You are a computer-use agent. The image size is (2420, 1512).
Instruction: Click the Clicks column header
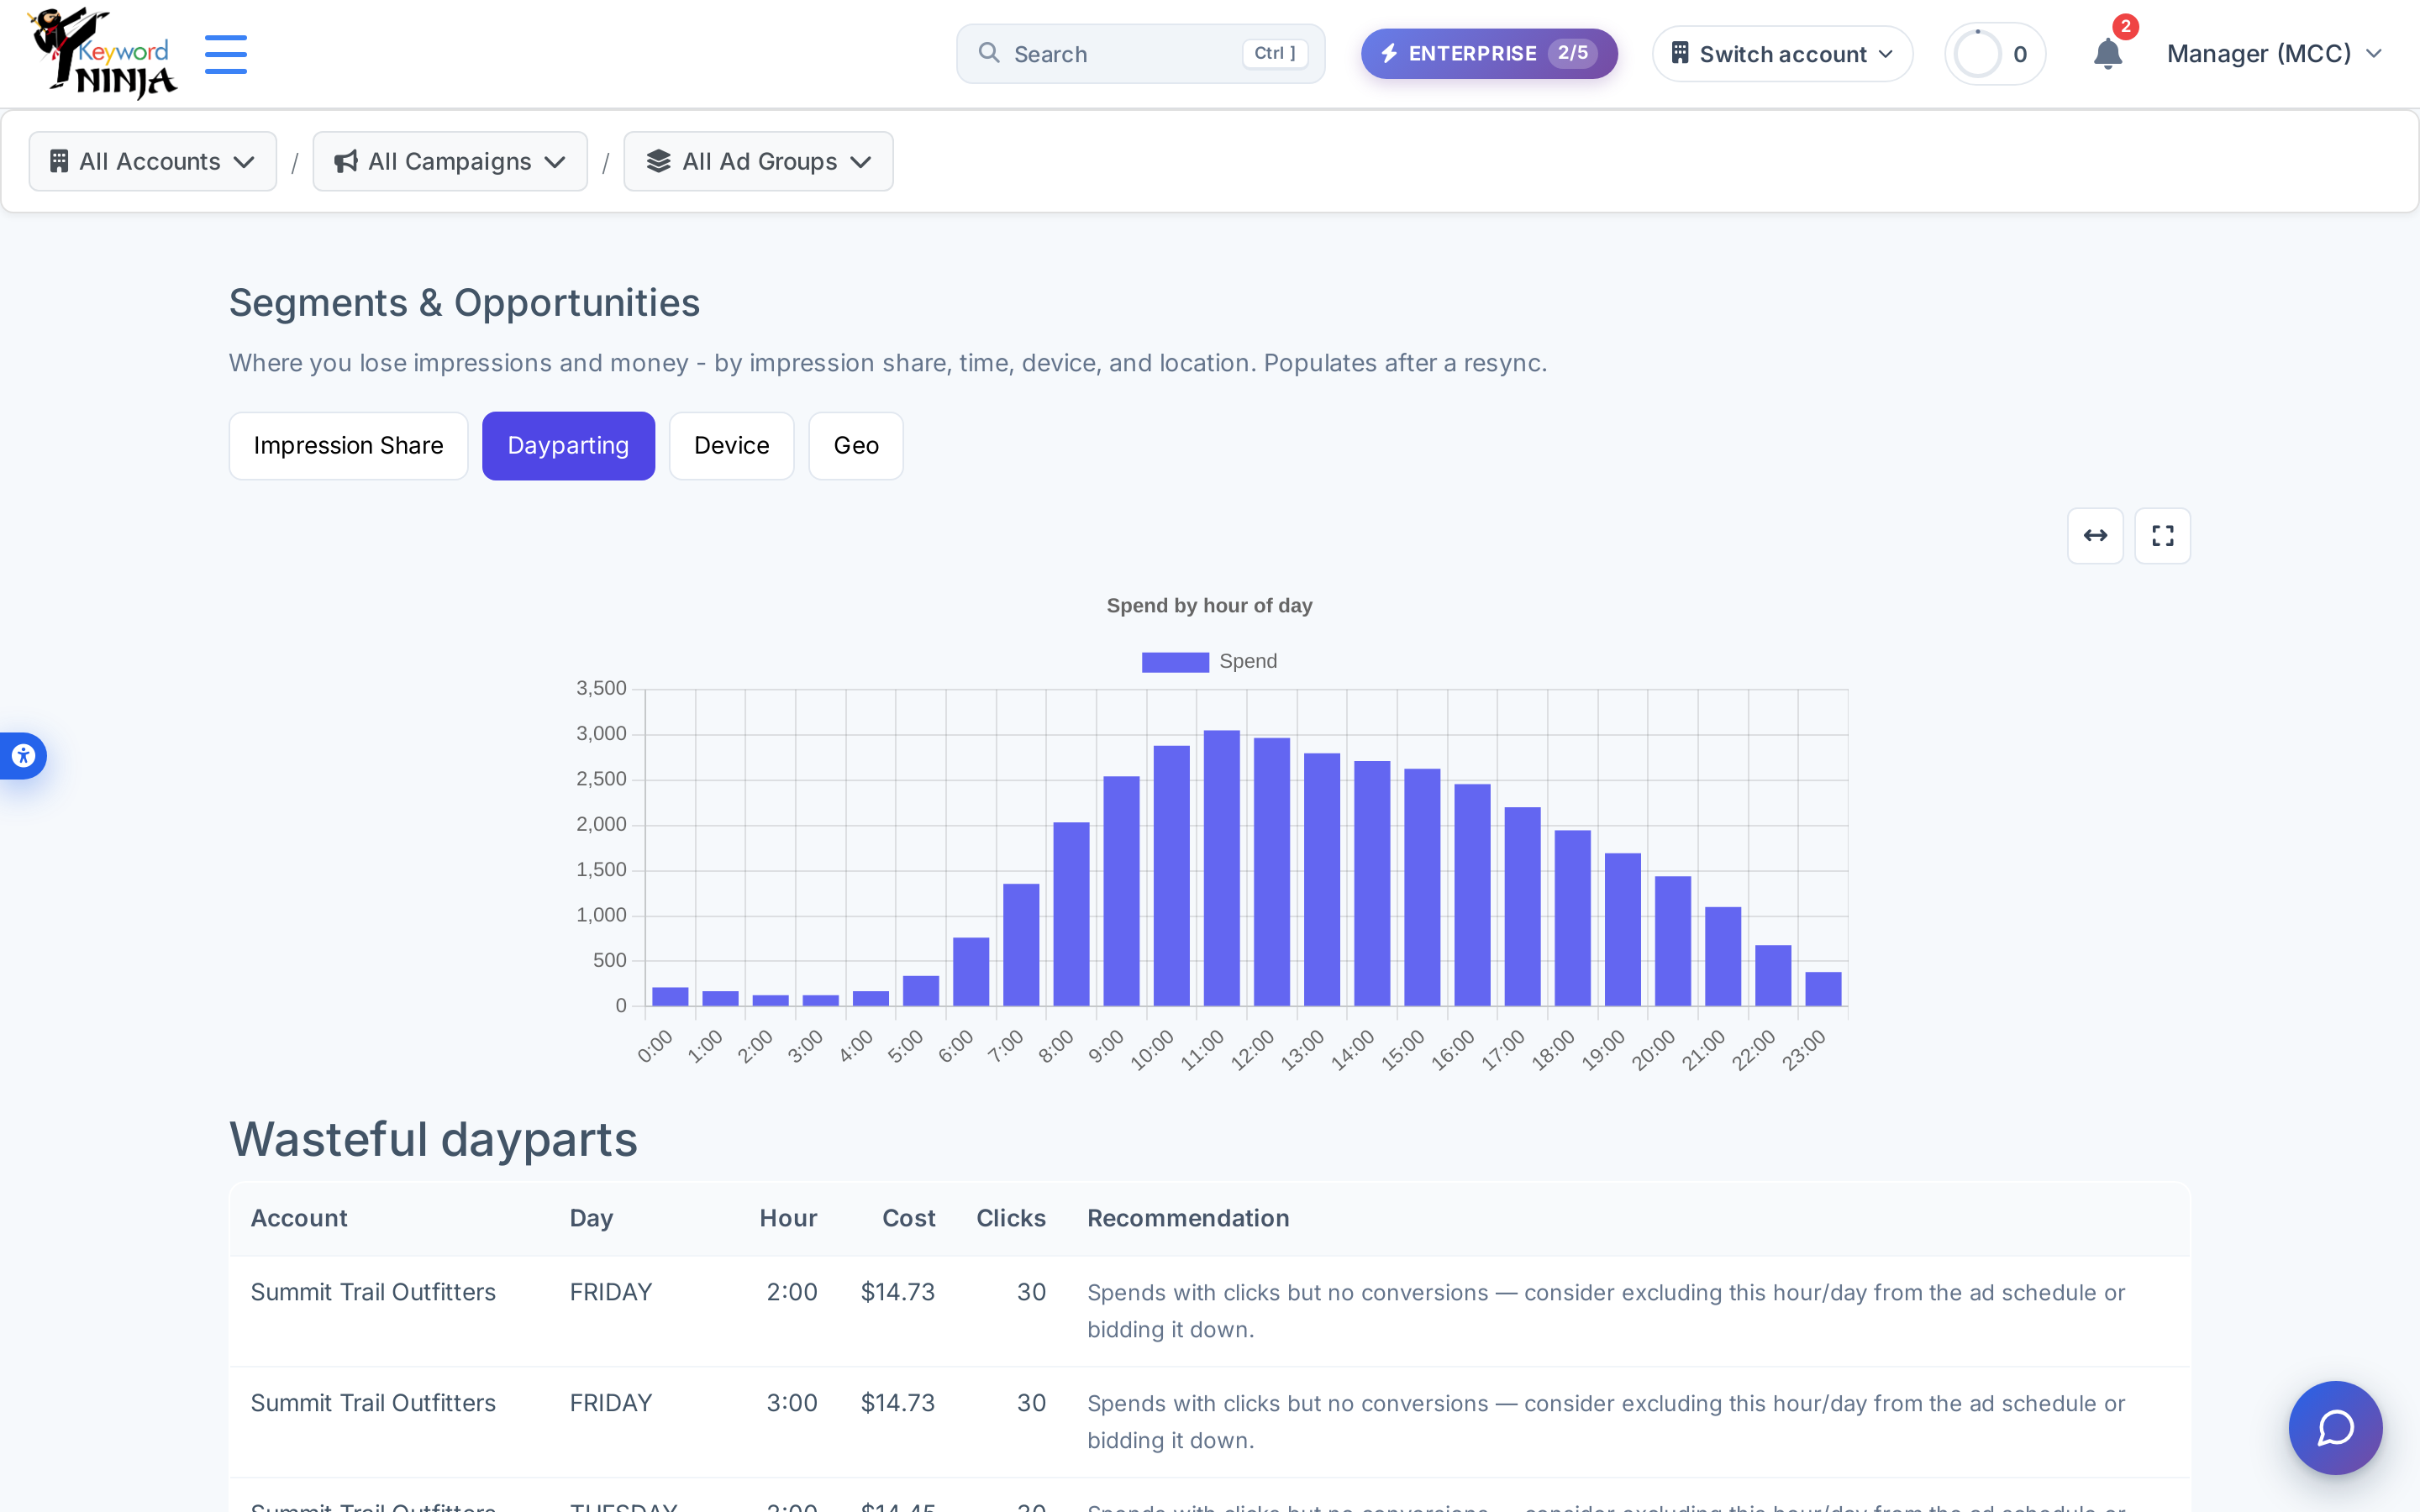coord(1011,1218)
